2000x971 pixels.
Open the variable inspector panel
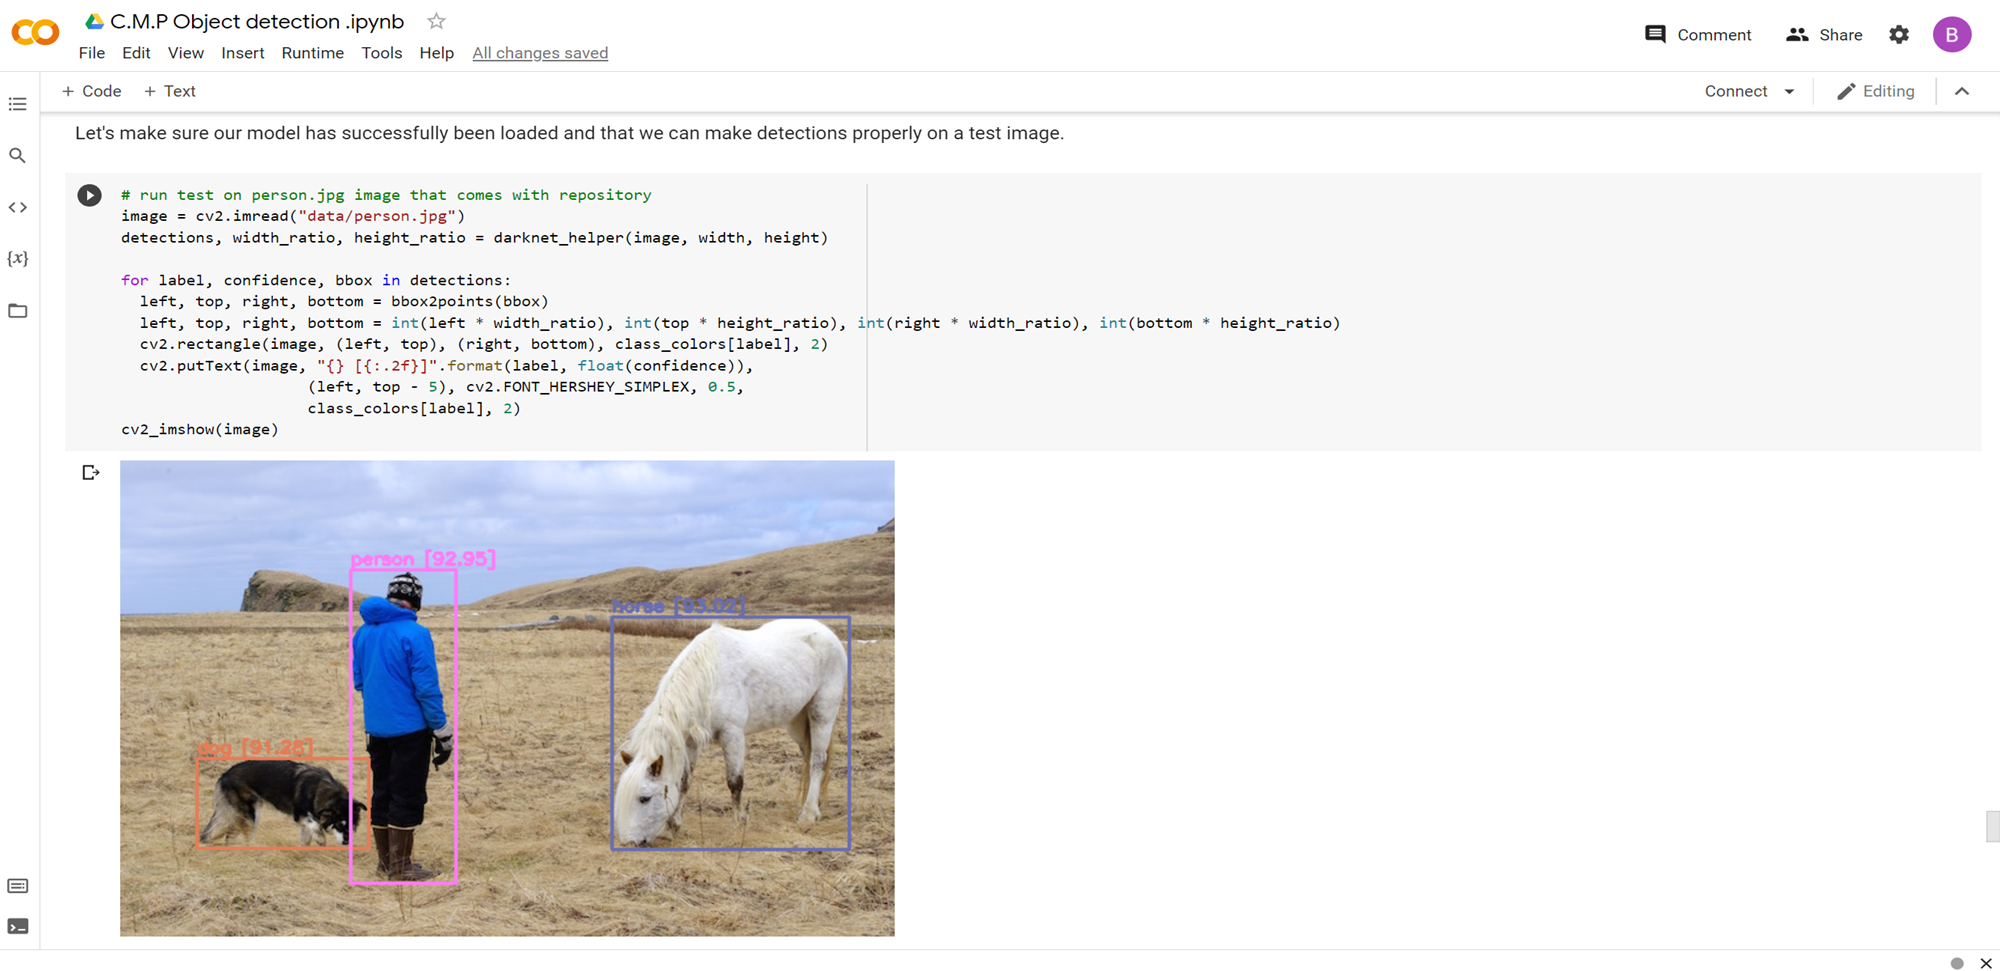coord(17,258)
